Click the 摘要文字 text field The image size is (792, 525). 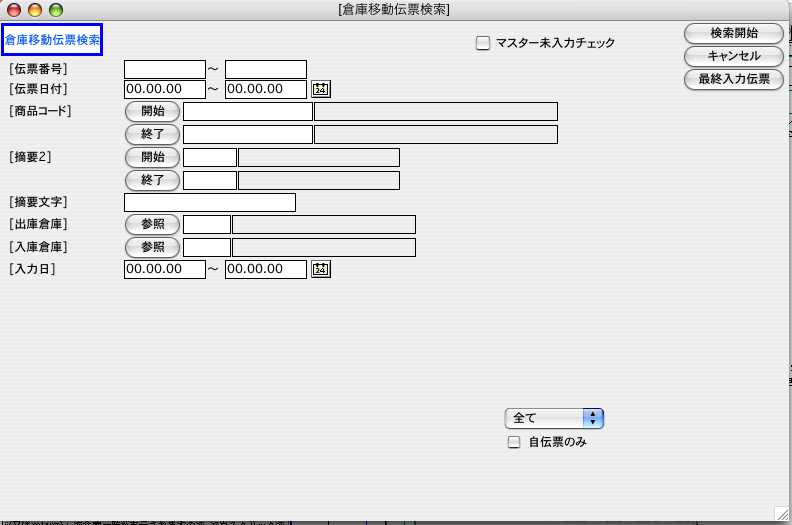coord(209,203)
